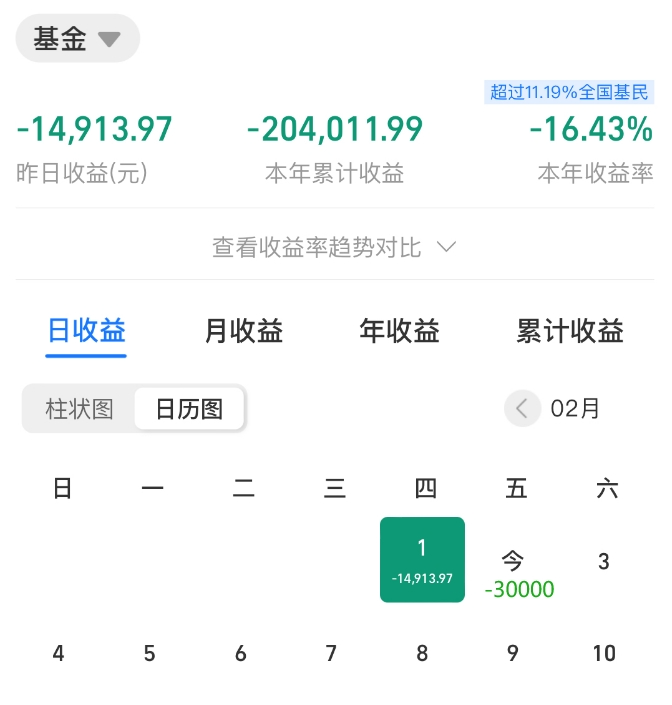The width and height of the screenshot is (672, 705).
Task: Click the 本年累计收益 label
Action: (334, 173)
